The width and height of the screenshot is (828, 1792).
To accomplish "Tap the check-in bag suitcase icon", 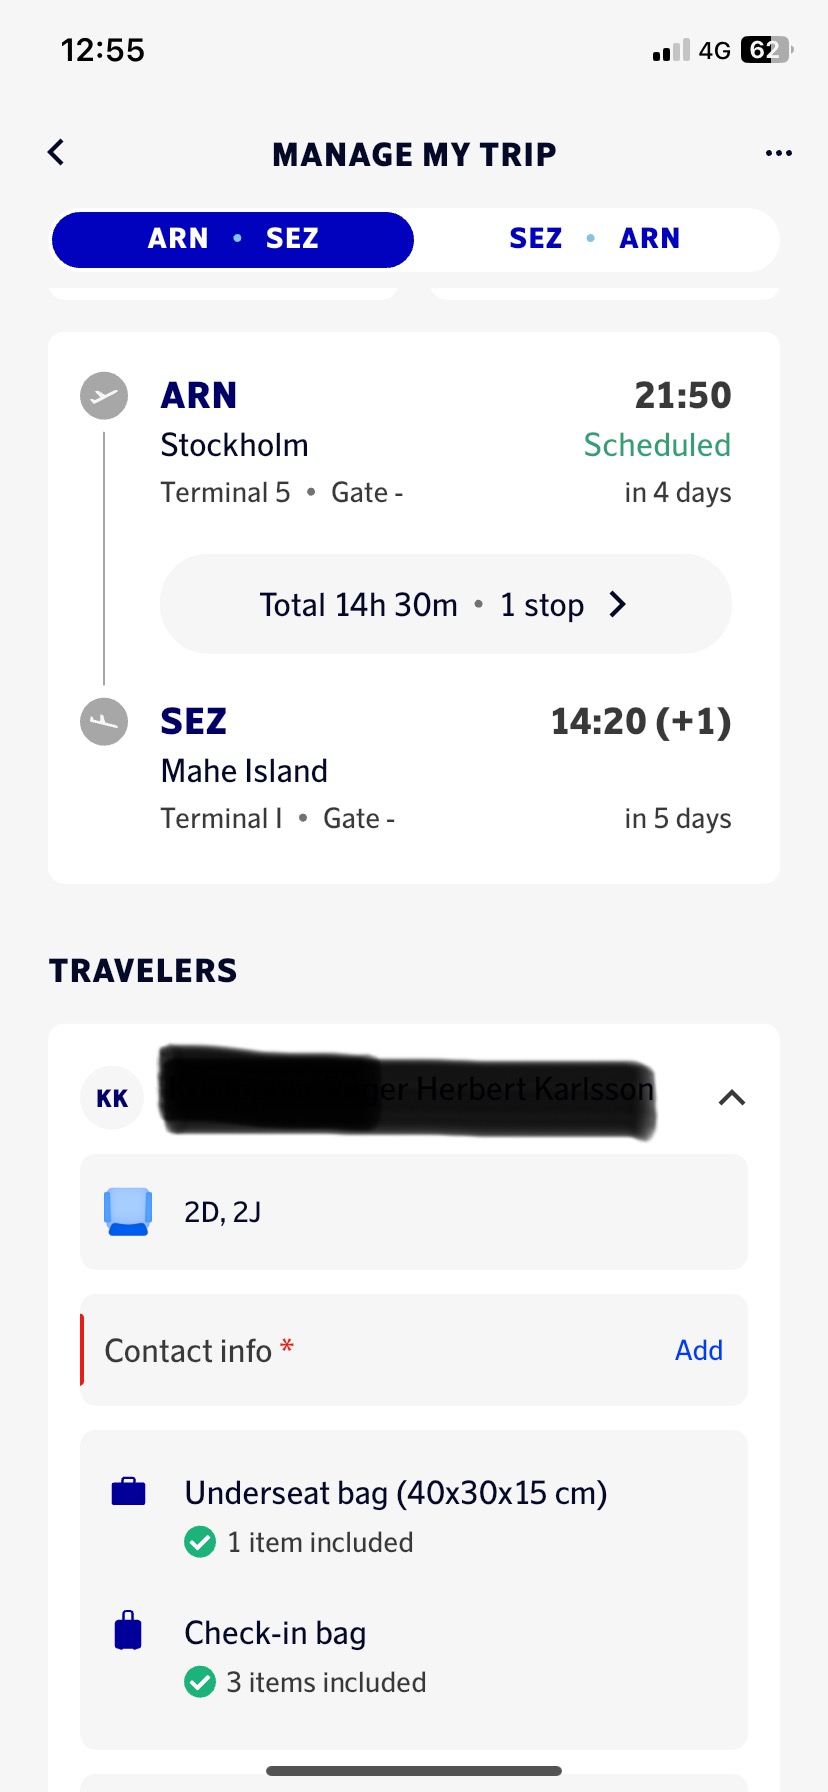I will click(128, 1630).
